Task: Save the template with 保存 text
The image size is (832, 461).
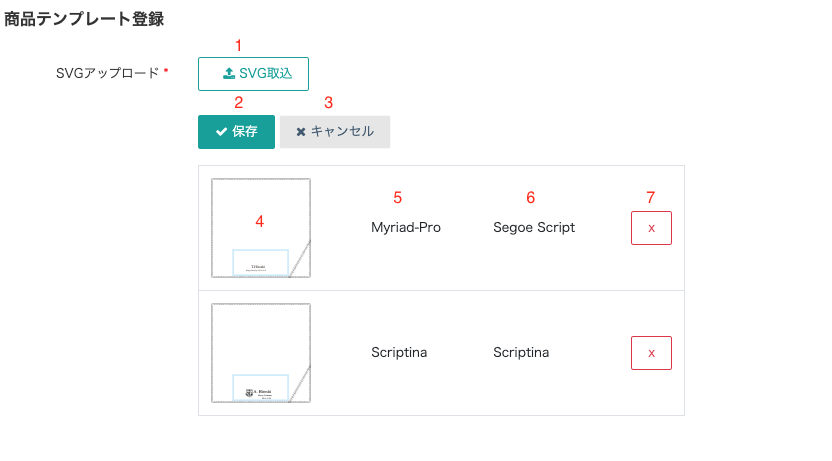Action: tap(245, 132)
